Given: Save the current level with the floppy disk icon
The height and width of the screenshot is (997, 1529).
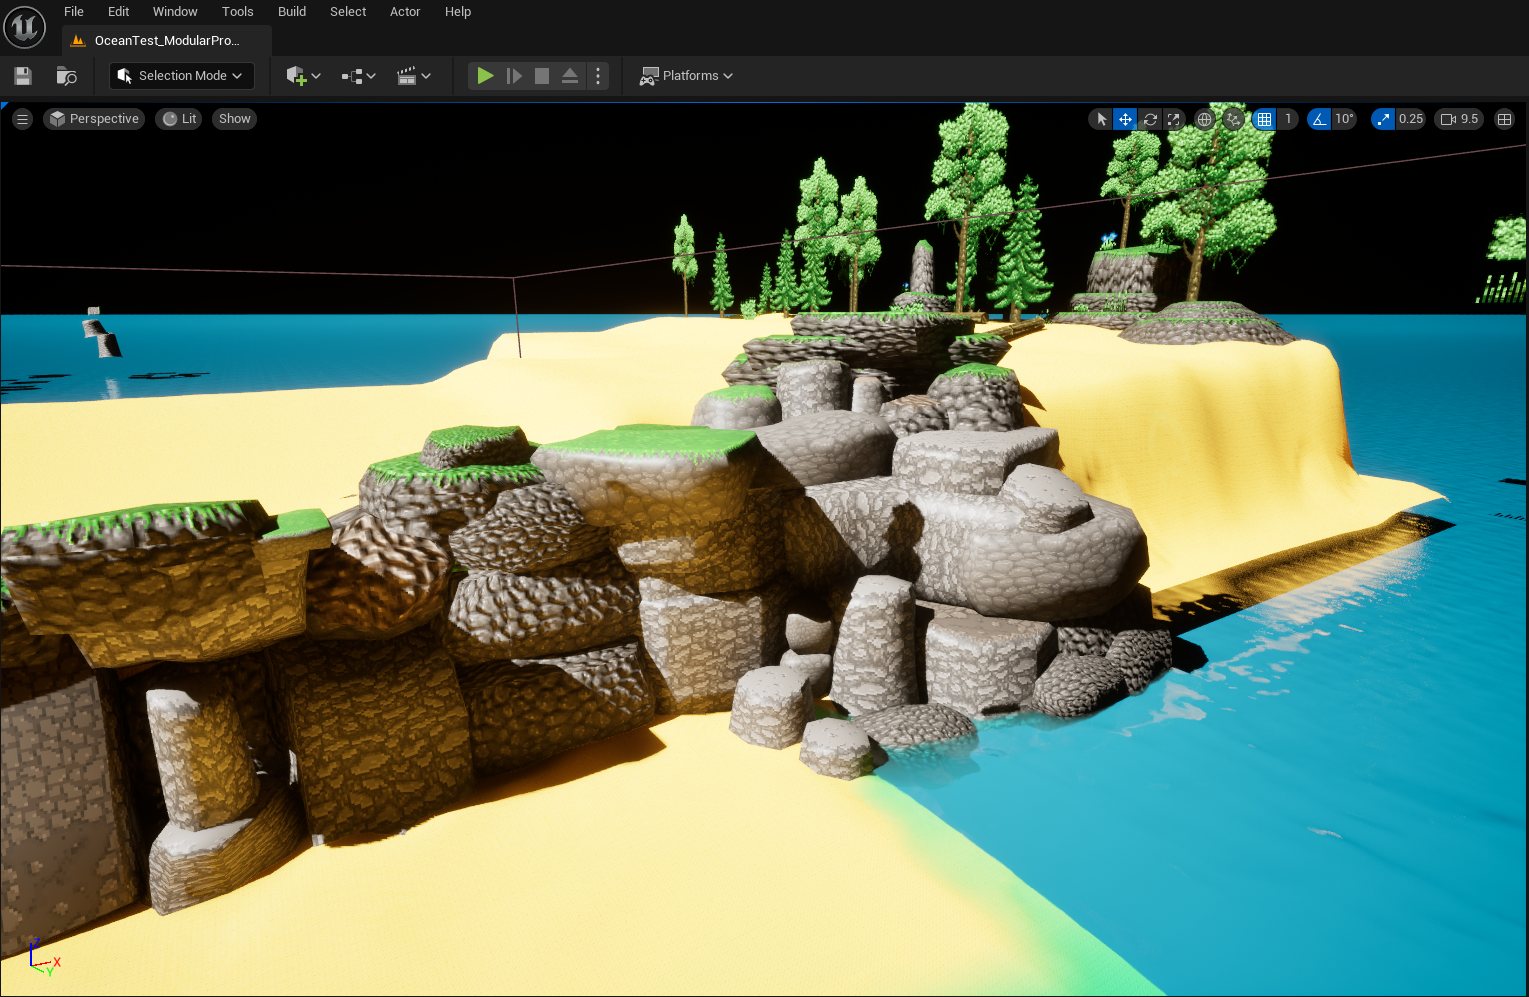Looking at the screenshot, I should [23, 76].
